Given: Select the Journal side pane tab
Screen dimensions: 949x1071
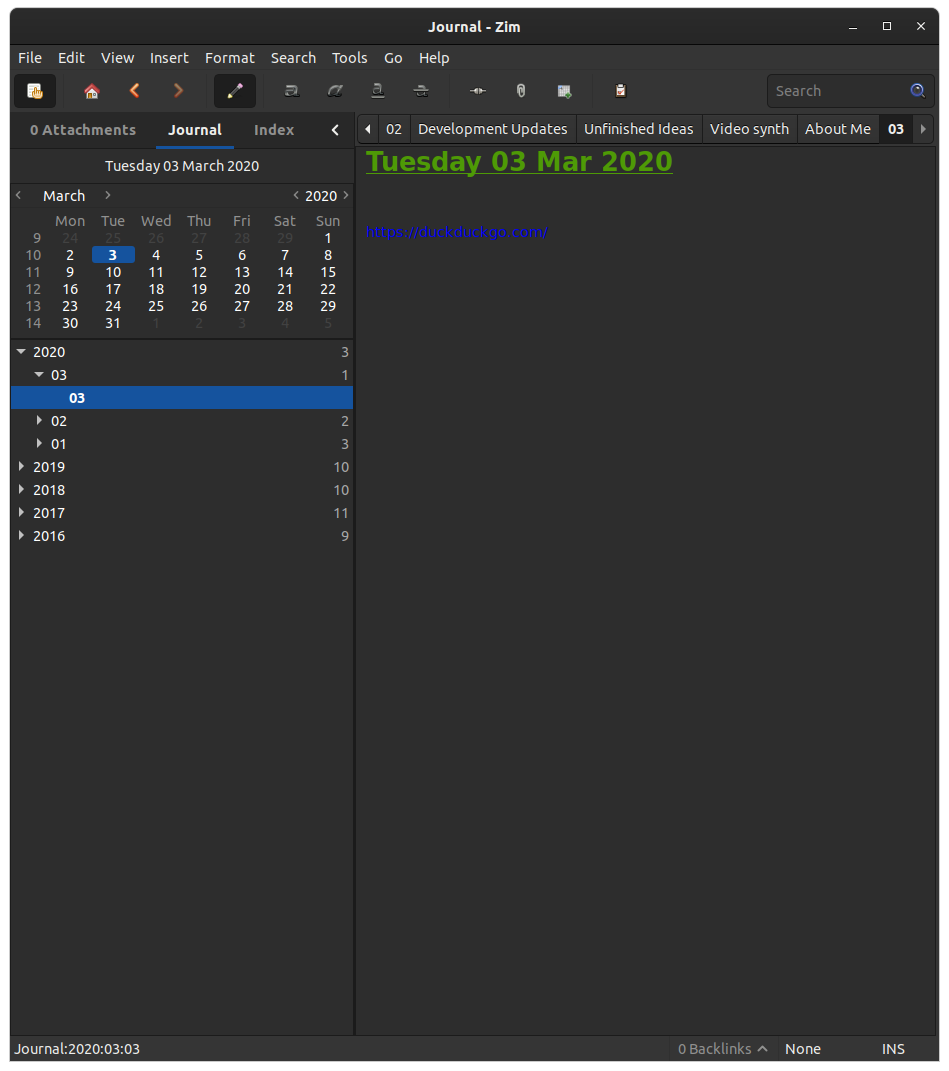Looking at the screenshot, I should click(195, 130).
